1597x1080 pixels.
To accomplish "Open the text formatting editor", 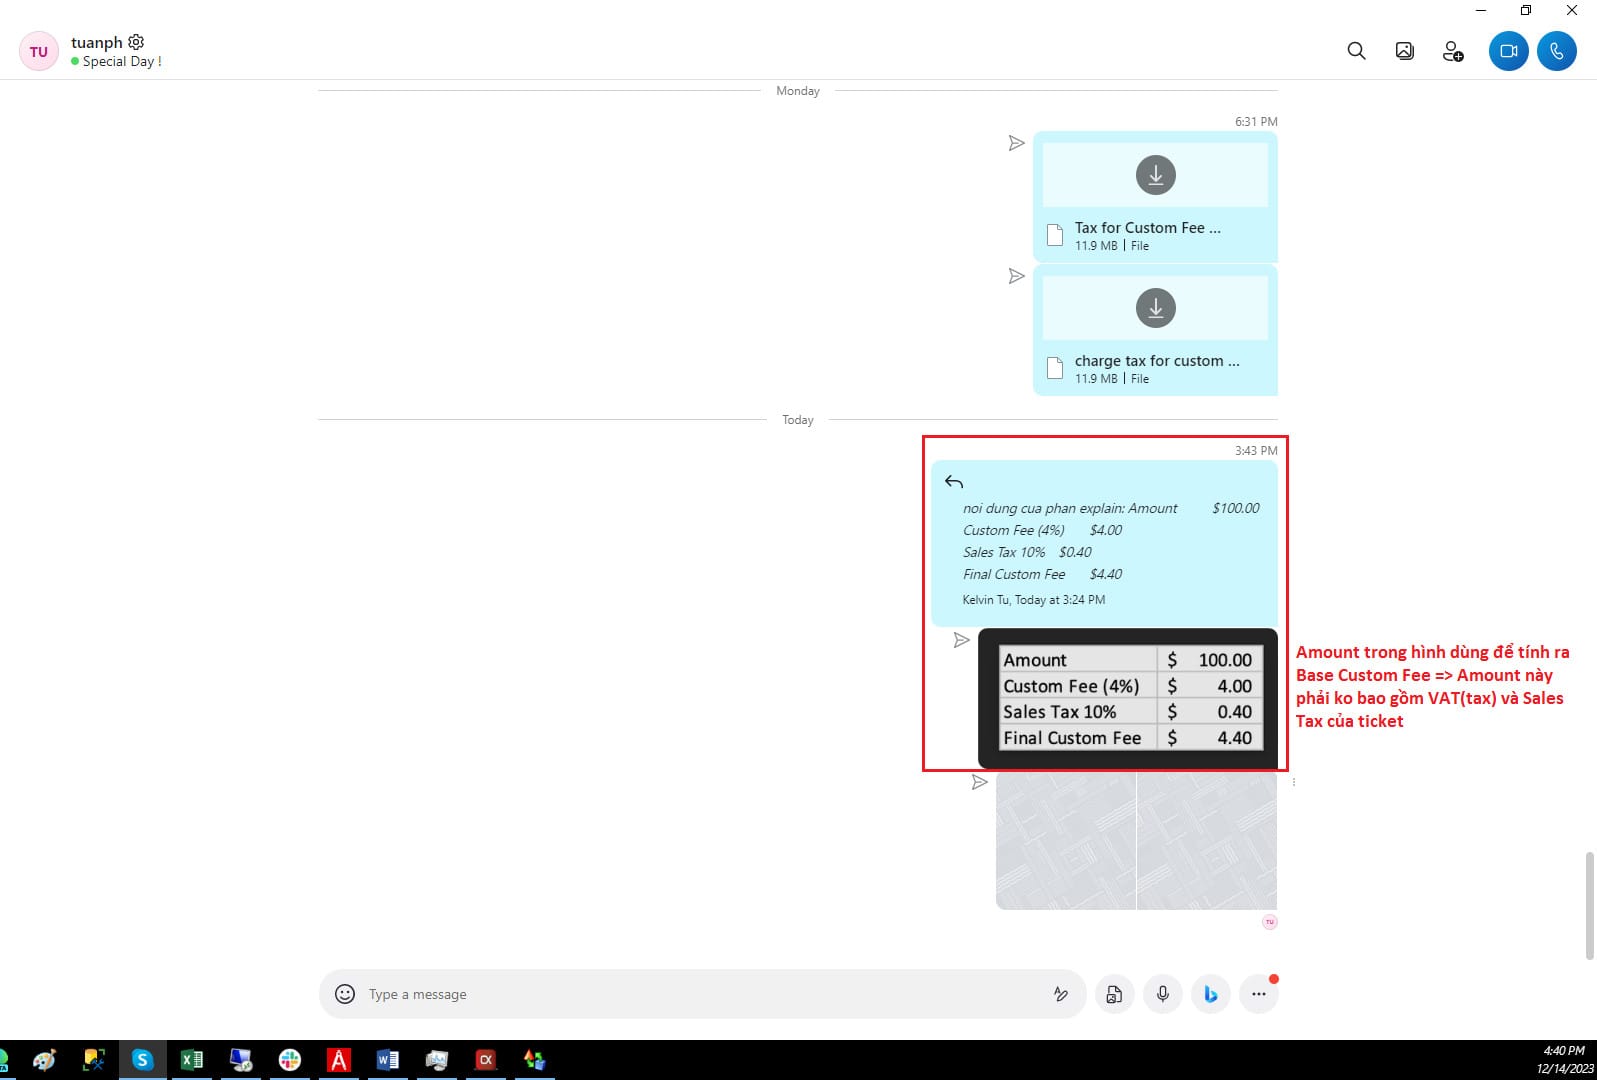I will (1060, 994).
